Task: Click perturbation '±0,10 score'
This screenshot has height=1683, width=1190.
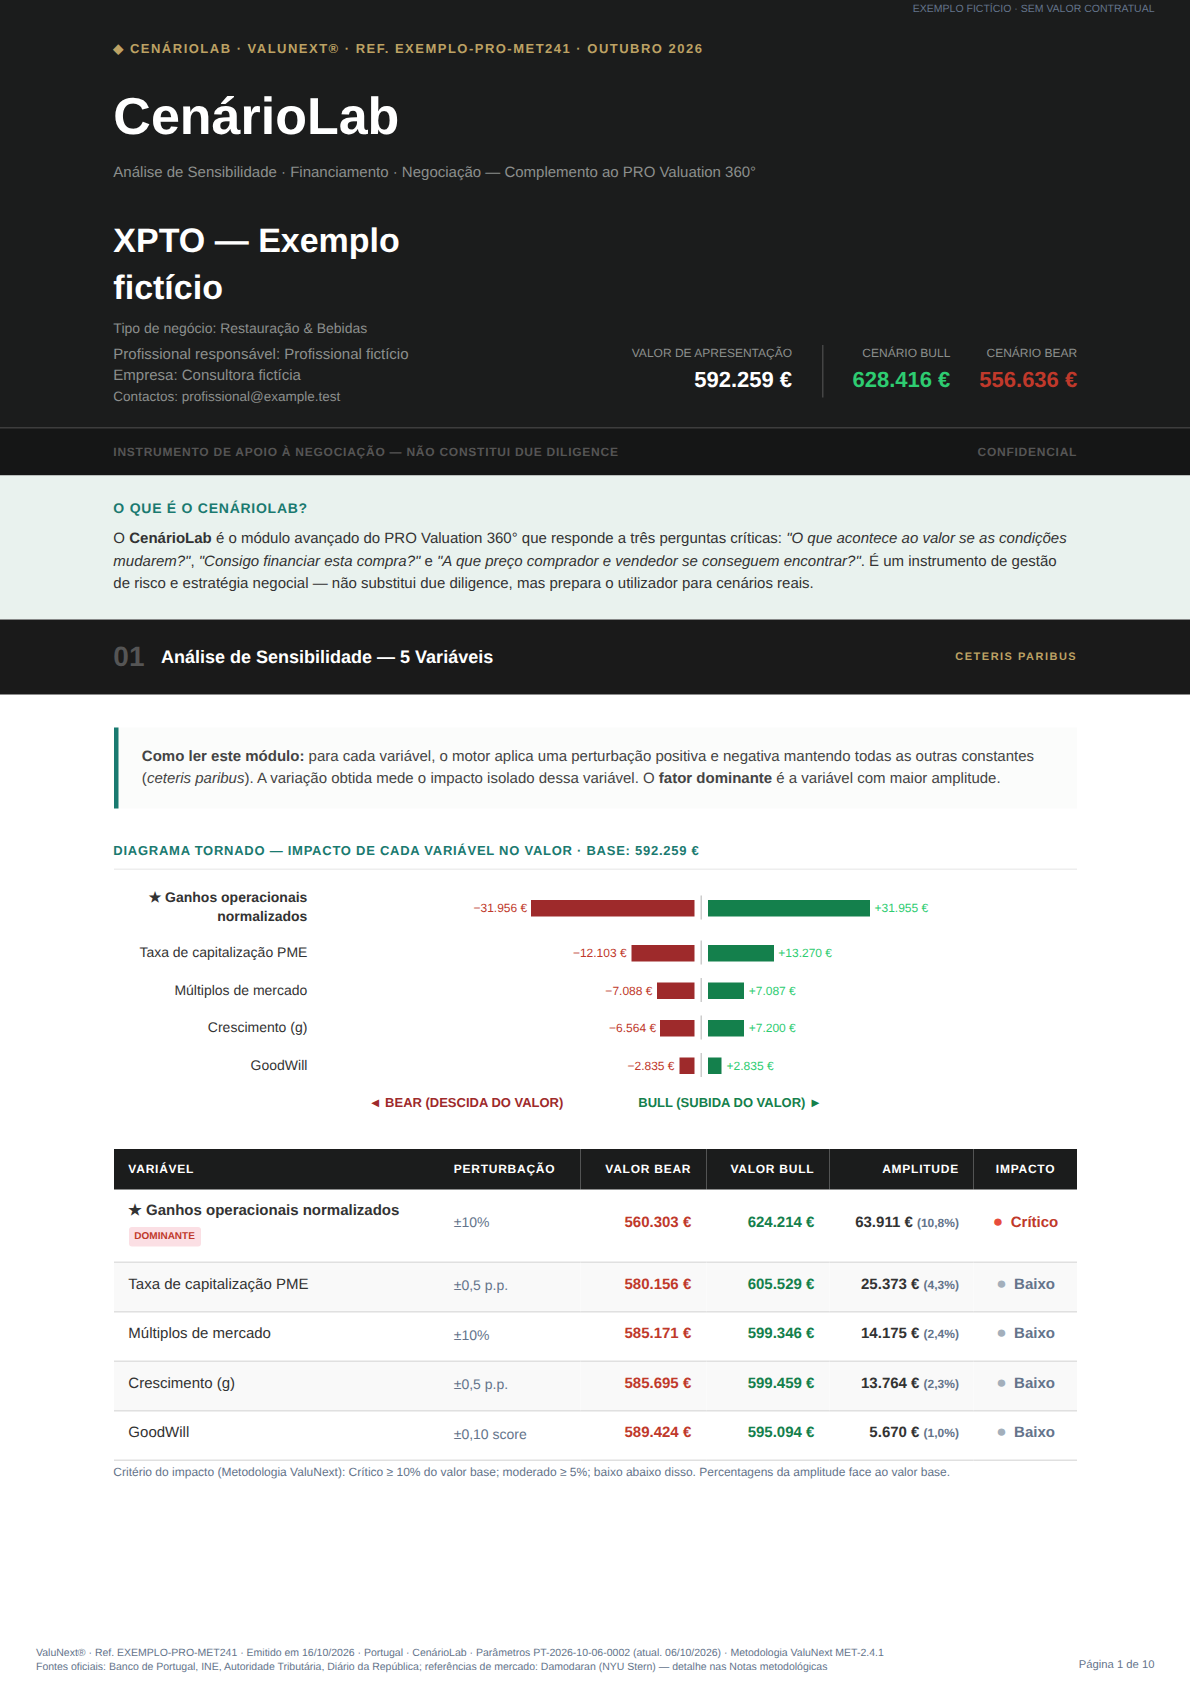Action: pyautogui.click(x=490, y=1434)
